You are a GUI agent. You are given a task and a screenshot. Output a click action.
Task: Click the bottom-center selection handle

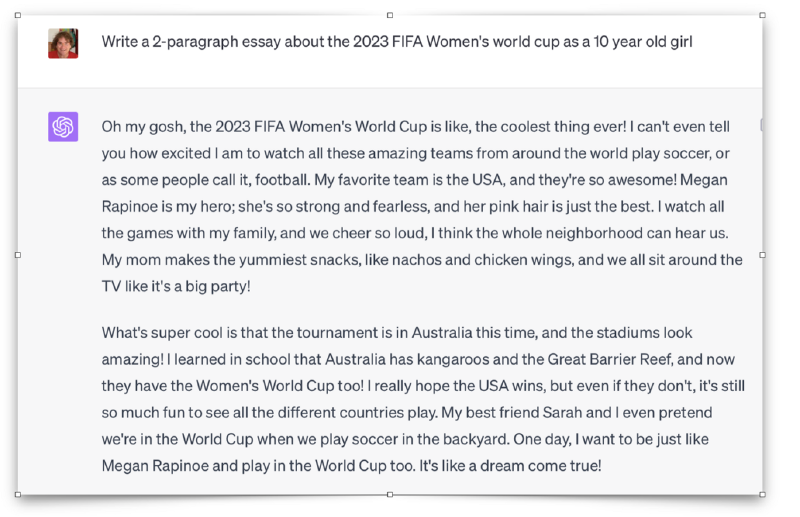point(390,494)
